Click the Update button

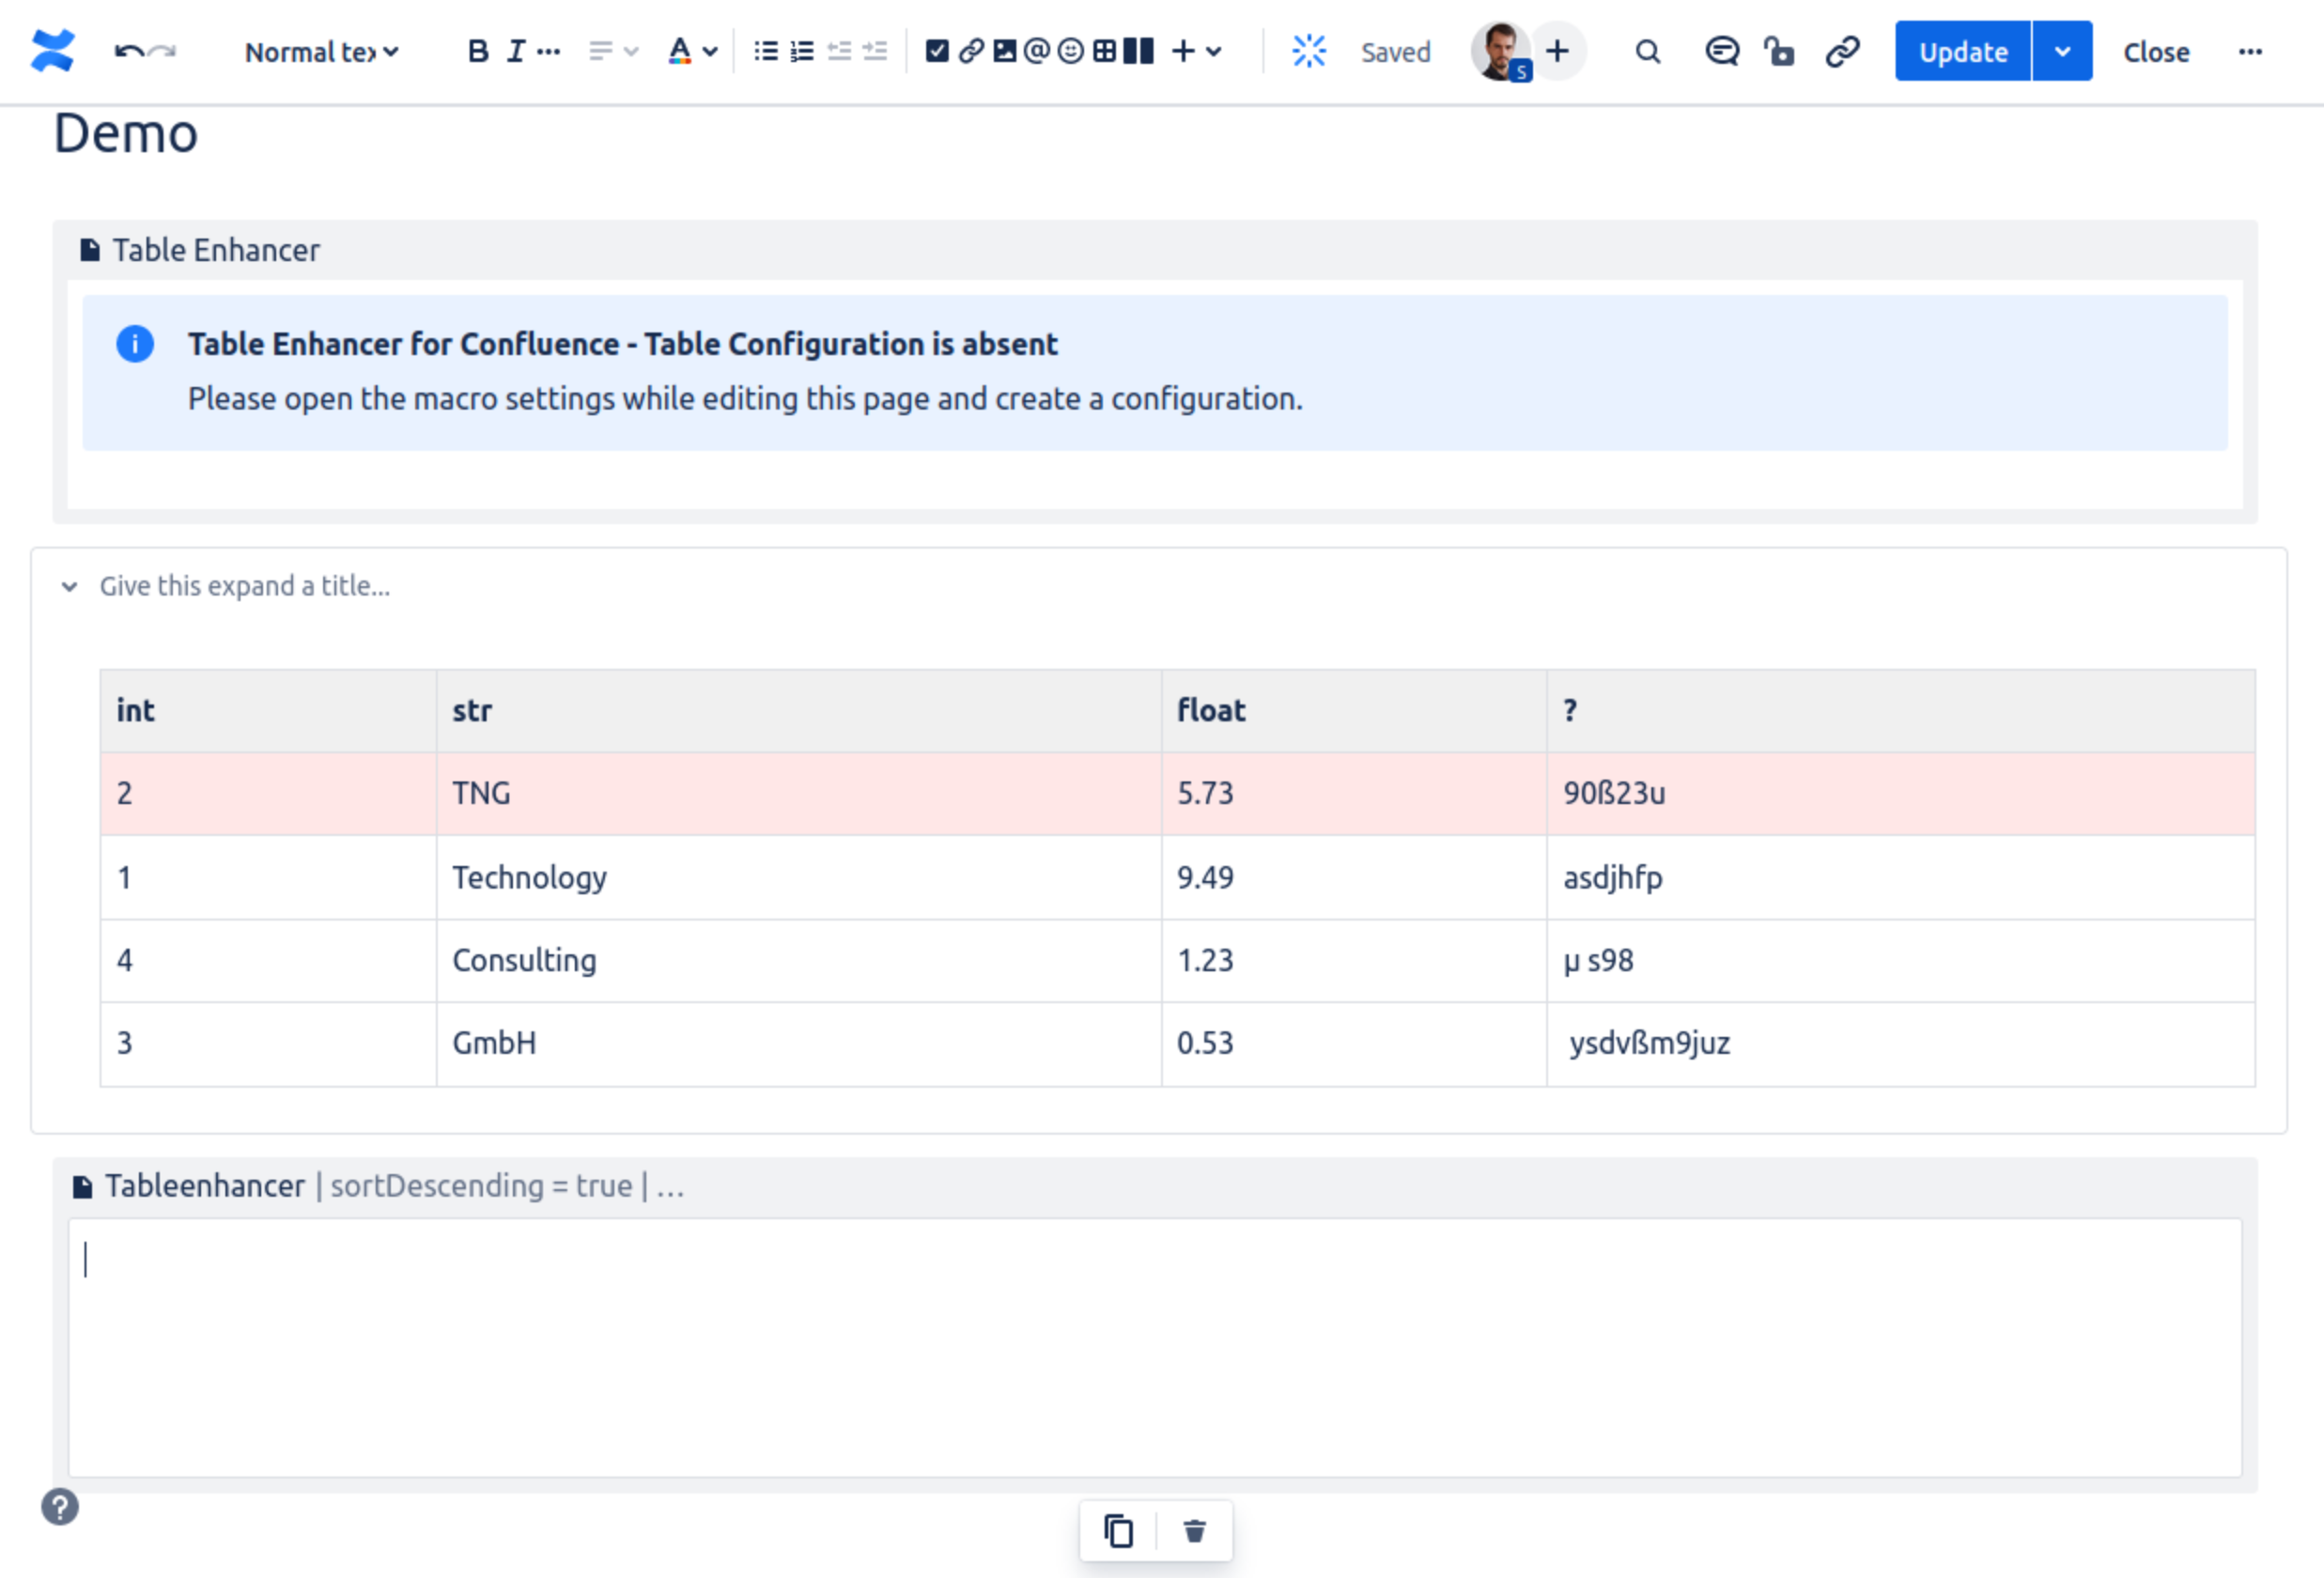coord(1961,49)
